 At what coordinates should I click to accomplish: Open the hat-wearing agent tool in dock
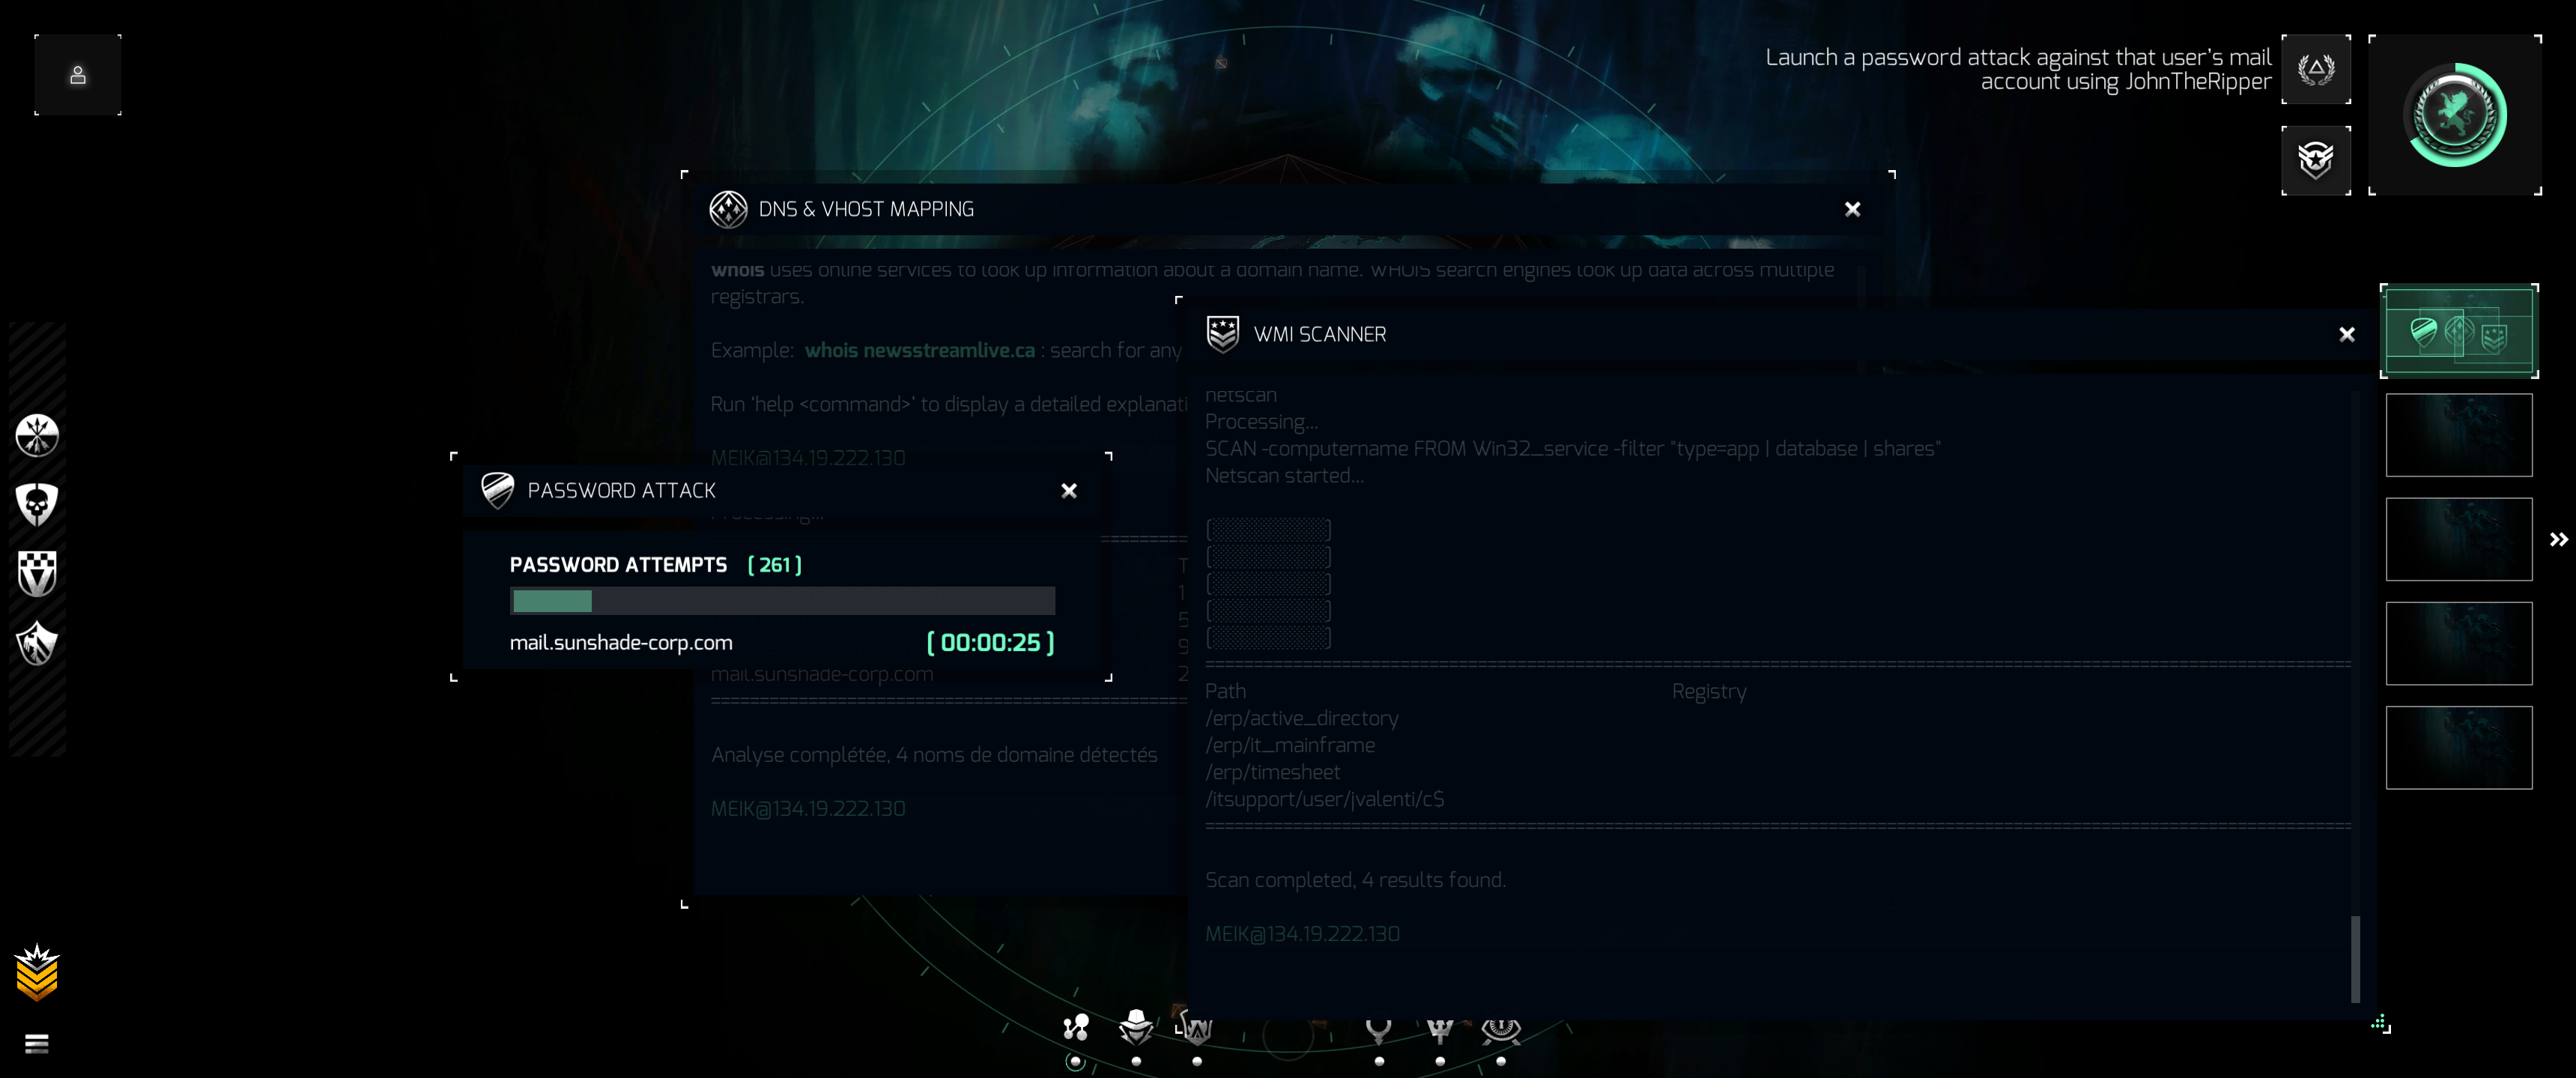tap(1136, 1027)
